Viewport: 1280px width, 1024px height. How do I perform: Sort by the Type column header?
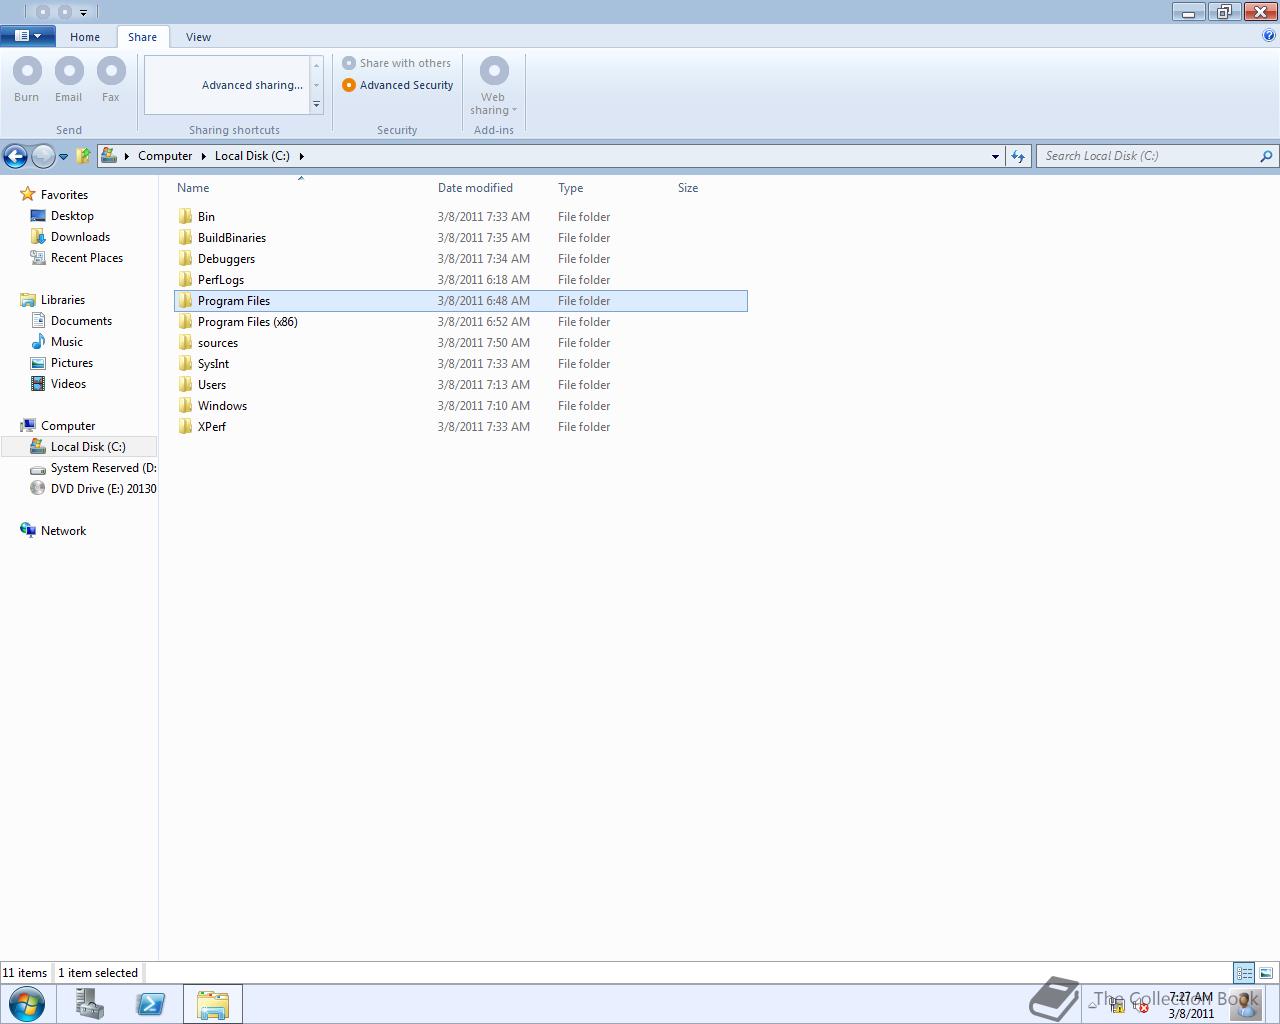point(570,188)
